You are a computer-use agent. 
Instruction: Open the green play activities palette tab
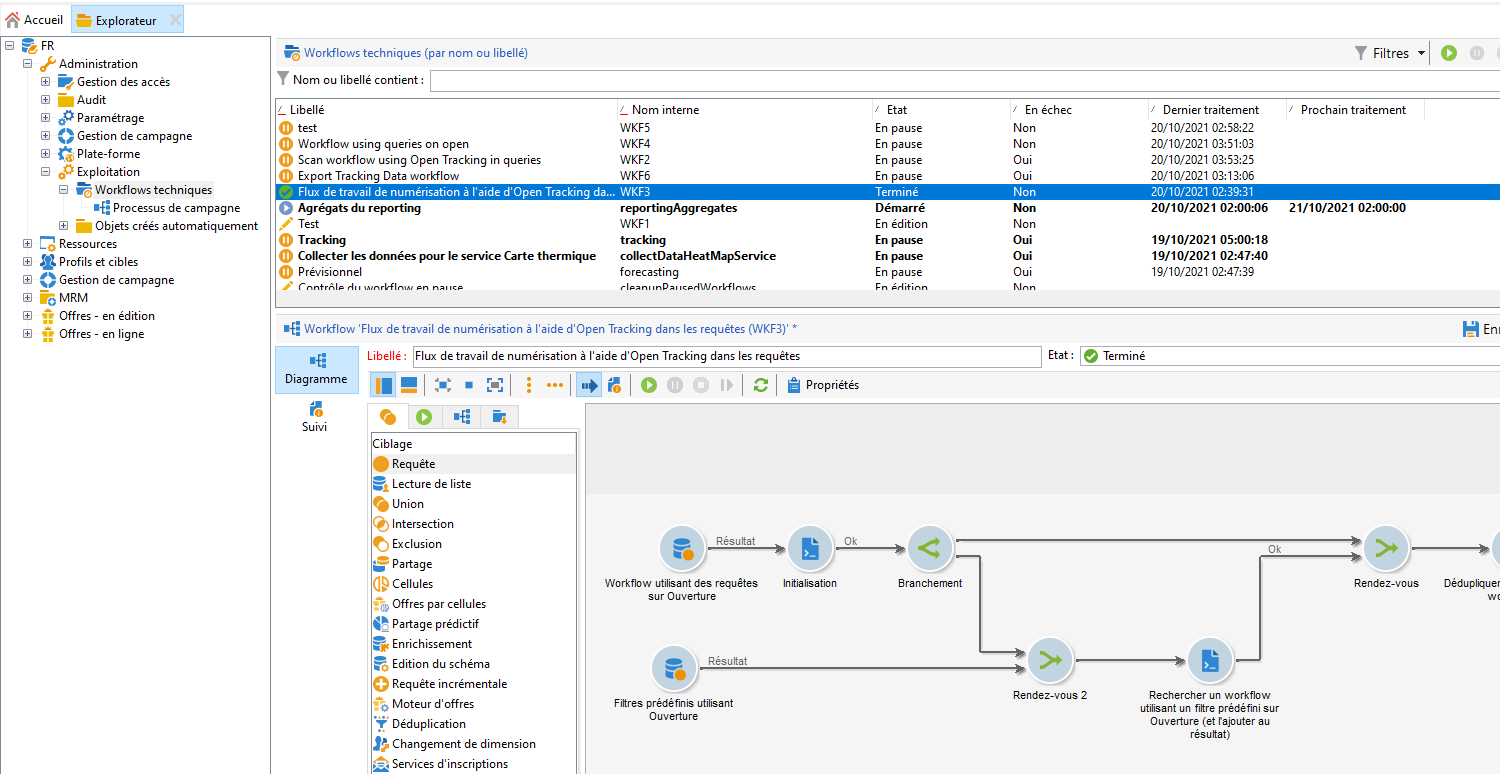pyautogui.click(x=424, y=417)
